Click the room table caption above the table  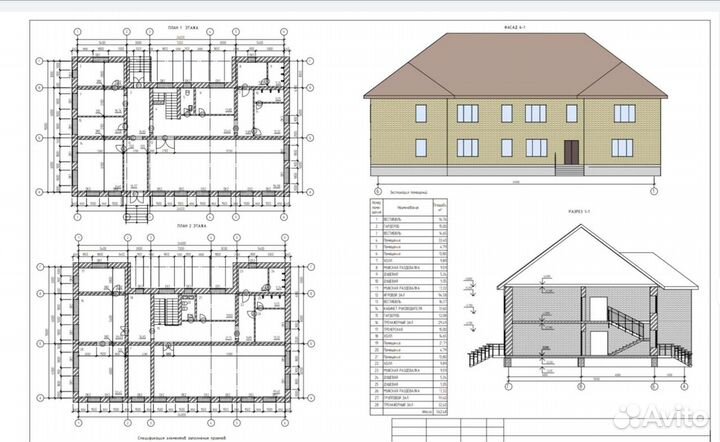click(x=409, y=193)
